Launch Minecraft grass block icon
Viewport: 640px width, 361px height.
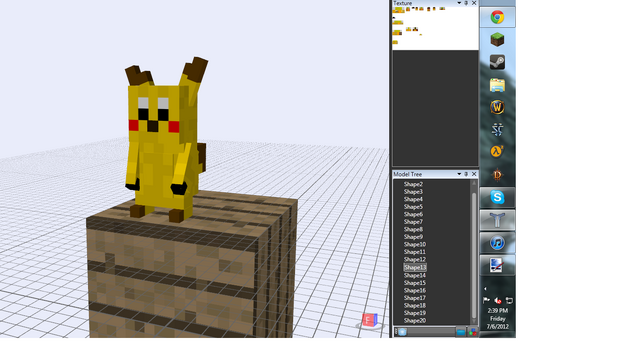coord(497,40)
